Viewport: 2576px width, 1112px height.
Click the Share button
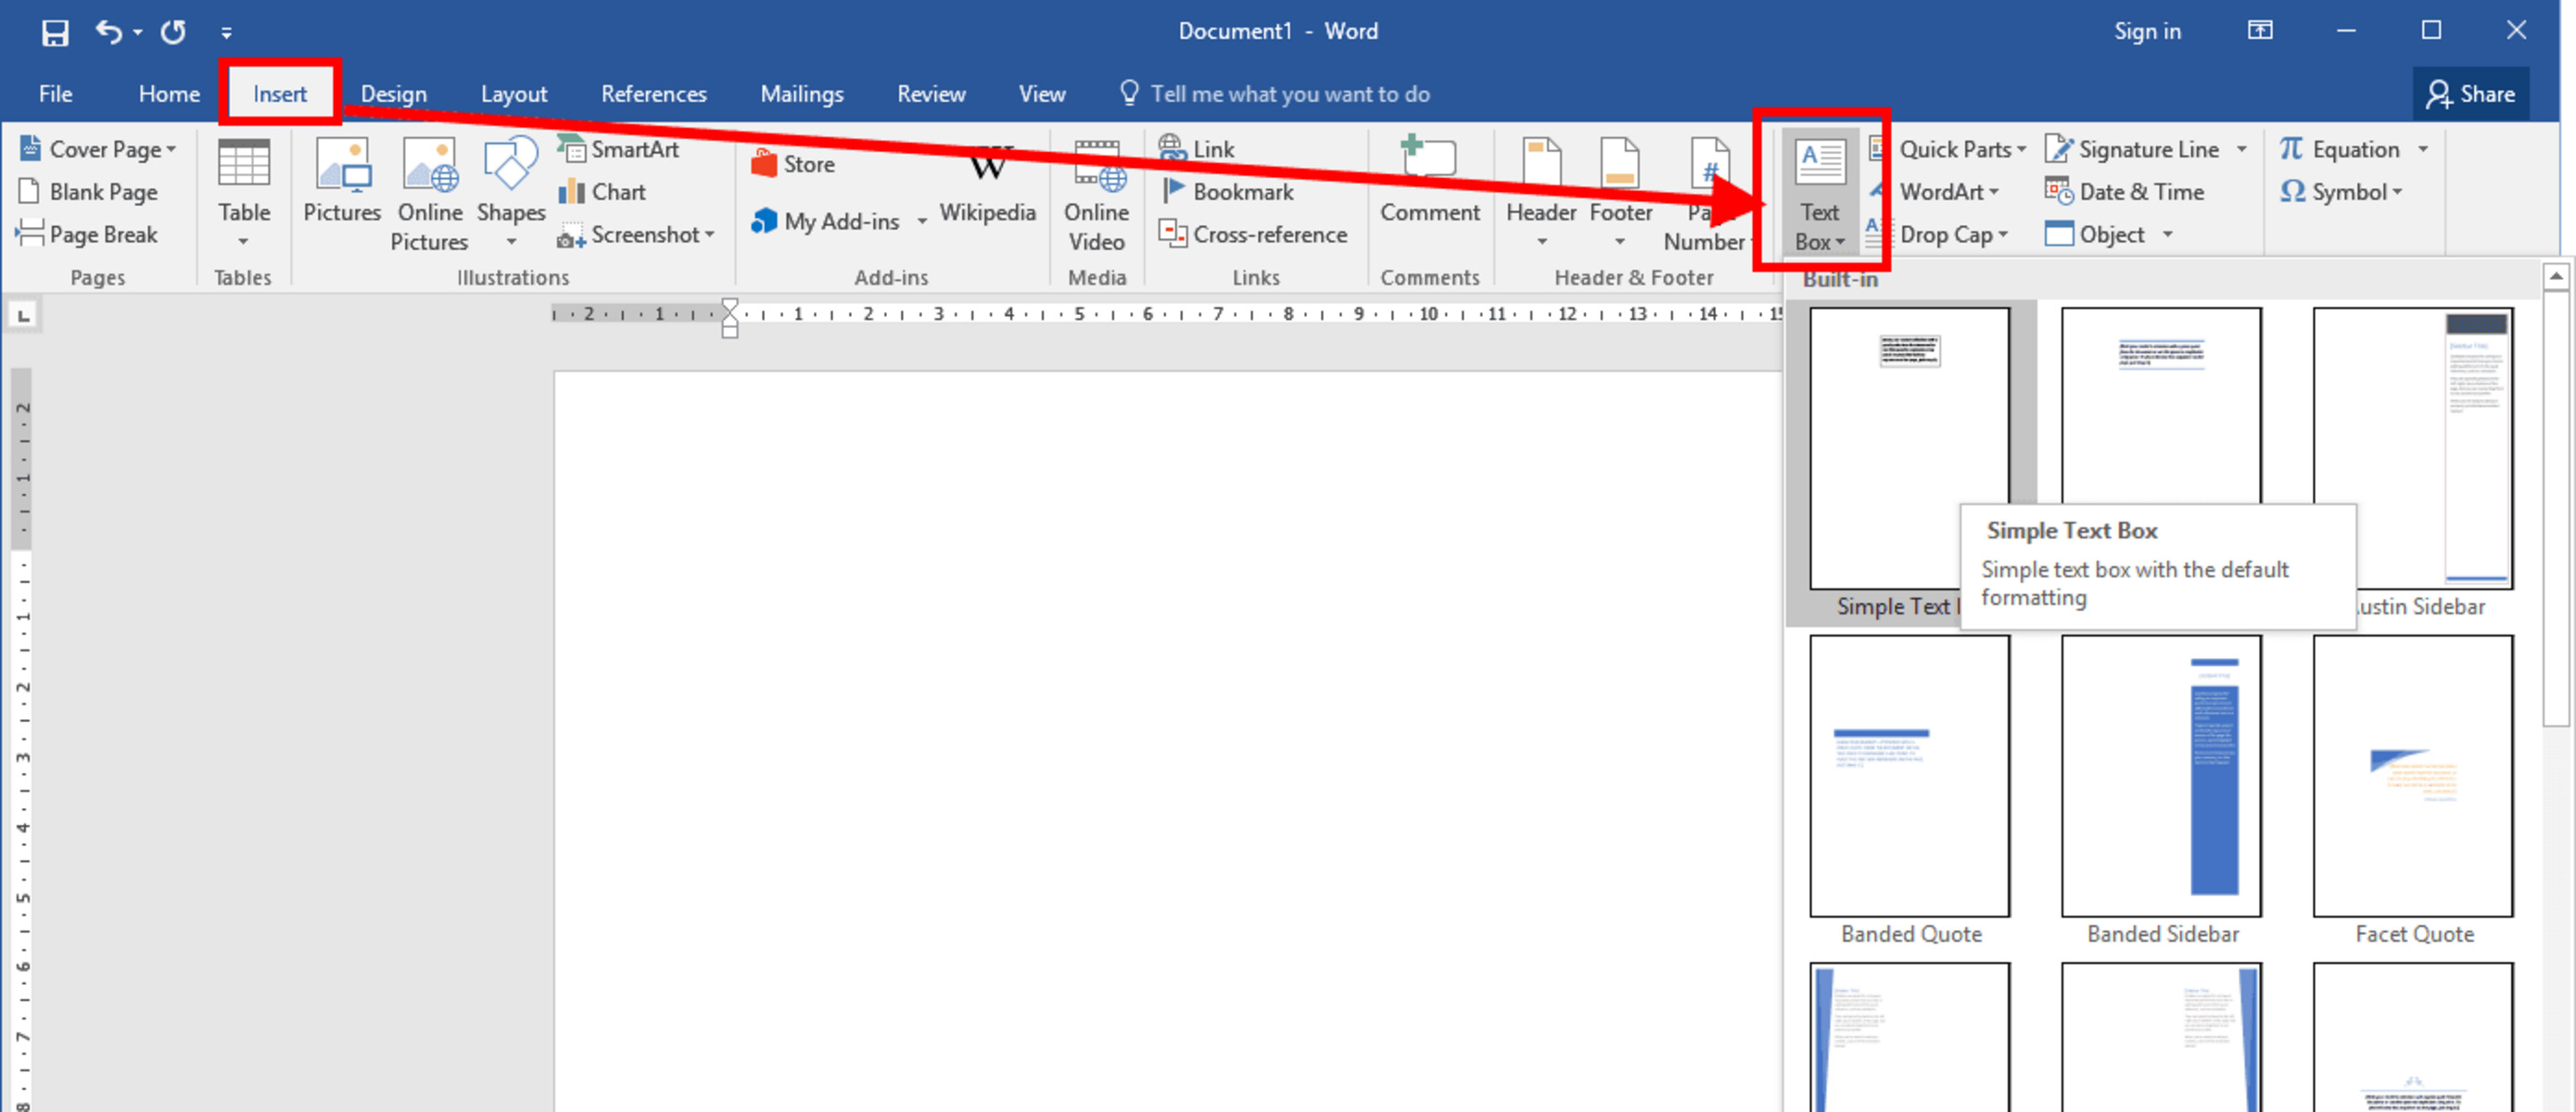tap(2469, 94)
